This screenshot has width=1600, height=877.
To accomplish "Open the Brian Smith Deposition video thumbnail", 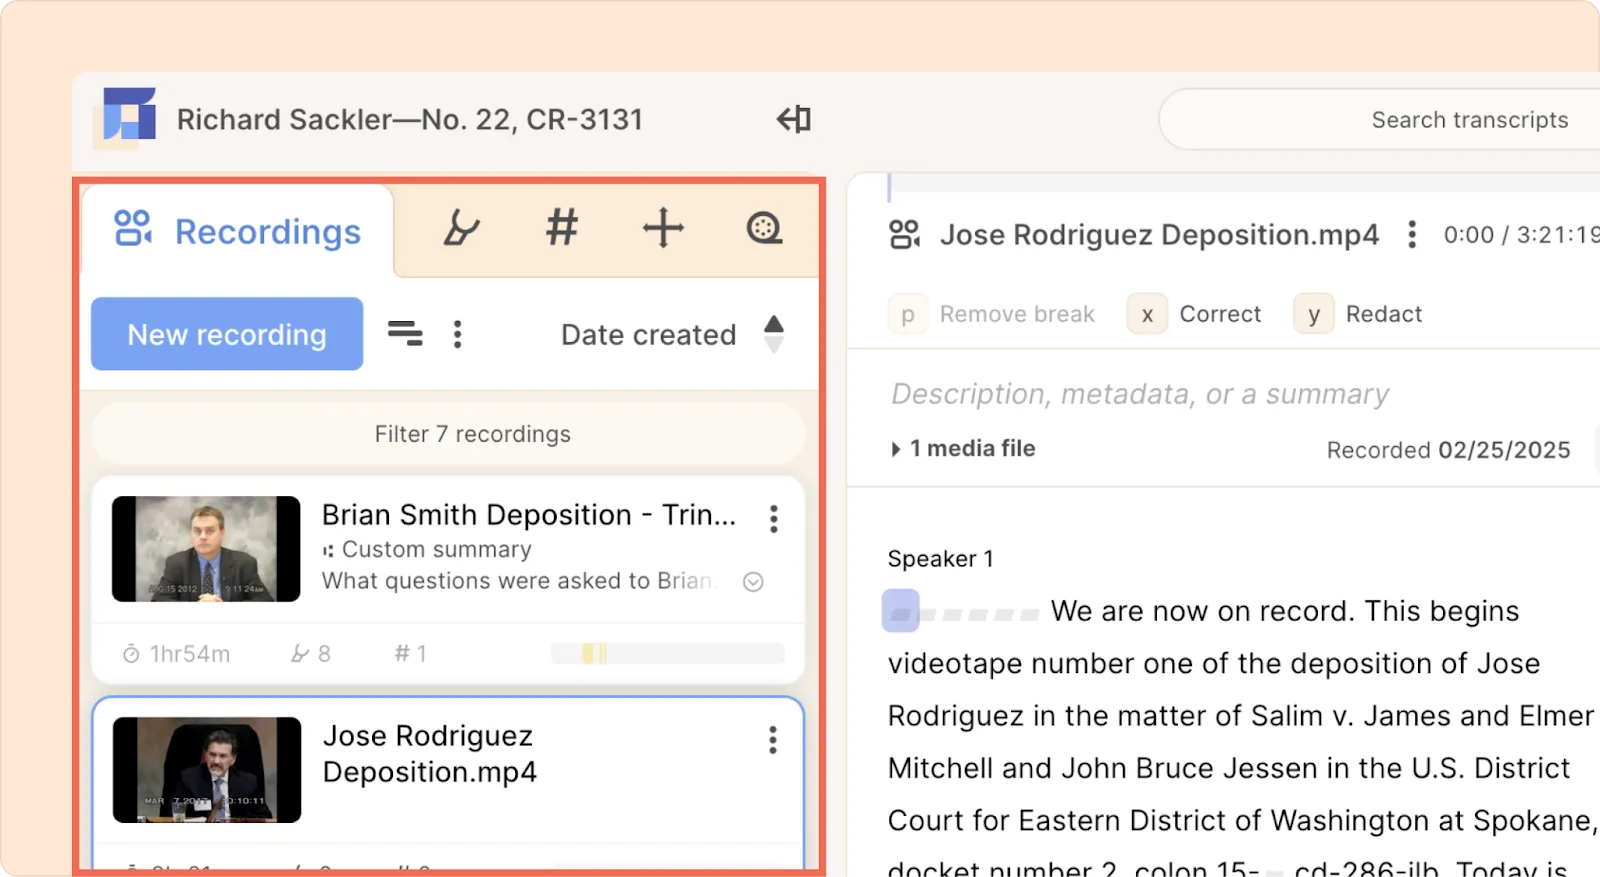I will pos(206,549).
